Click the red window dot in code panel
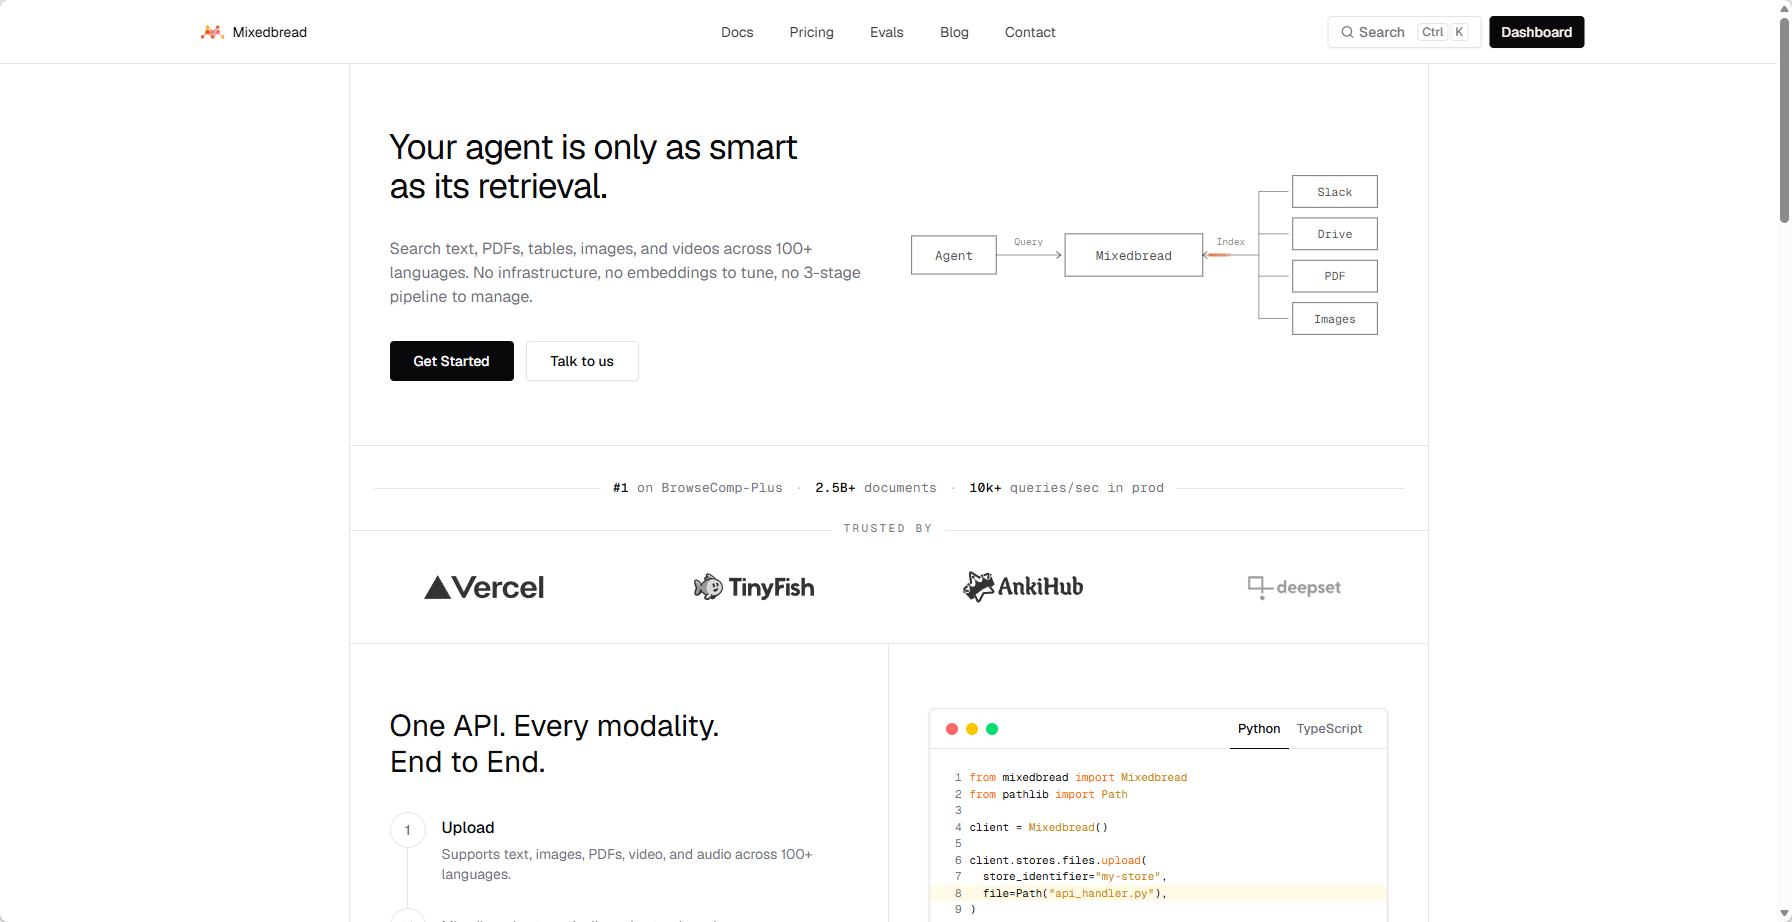This screenshot has height=922, width=1792. pyautogui.click(x=952, y=729)
